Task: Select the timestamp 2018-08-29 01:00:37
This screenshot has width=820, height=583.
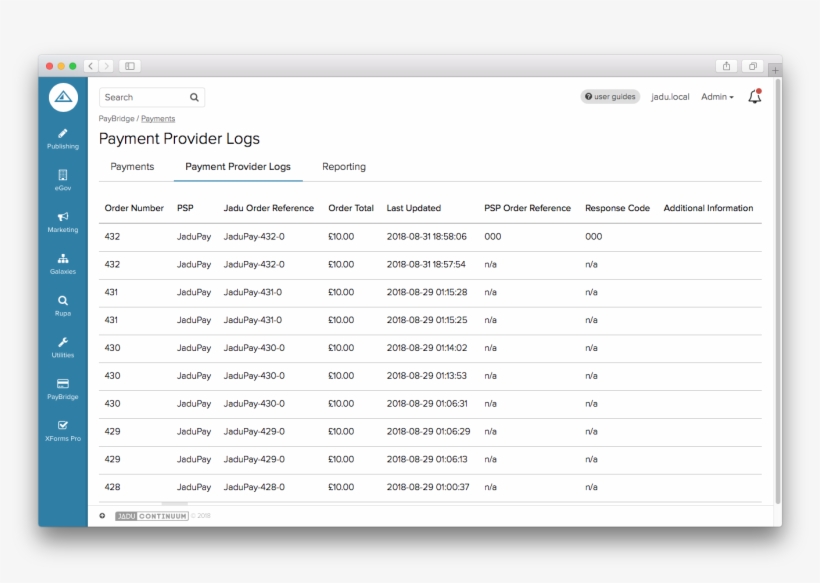Action: 428,487
